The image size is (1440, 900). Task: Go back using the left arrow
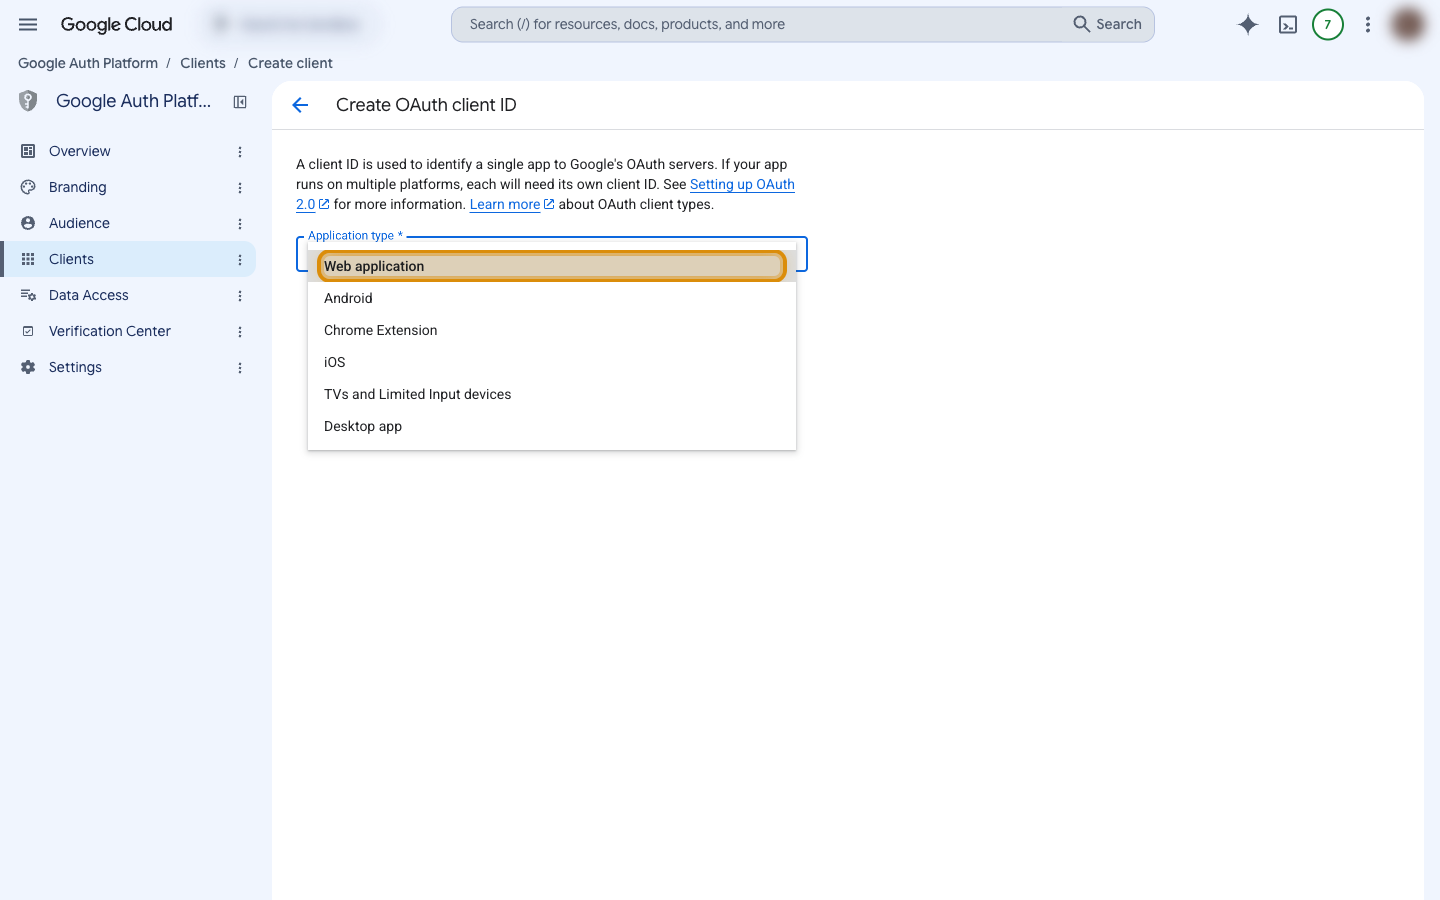pos(300,105)
